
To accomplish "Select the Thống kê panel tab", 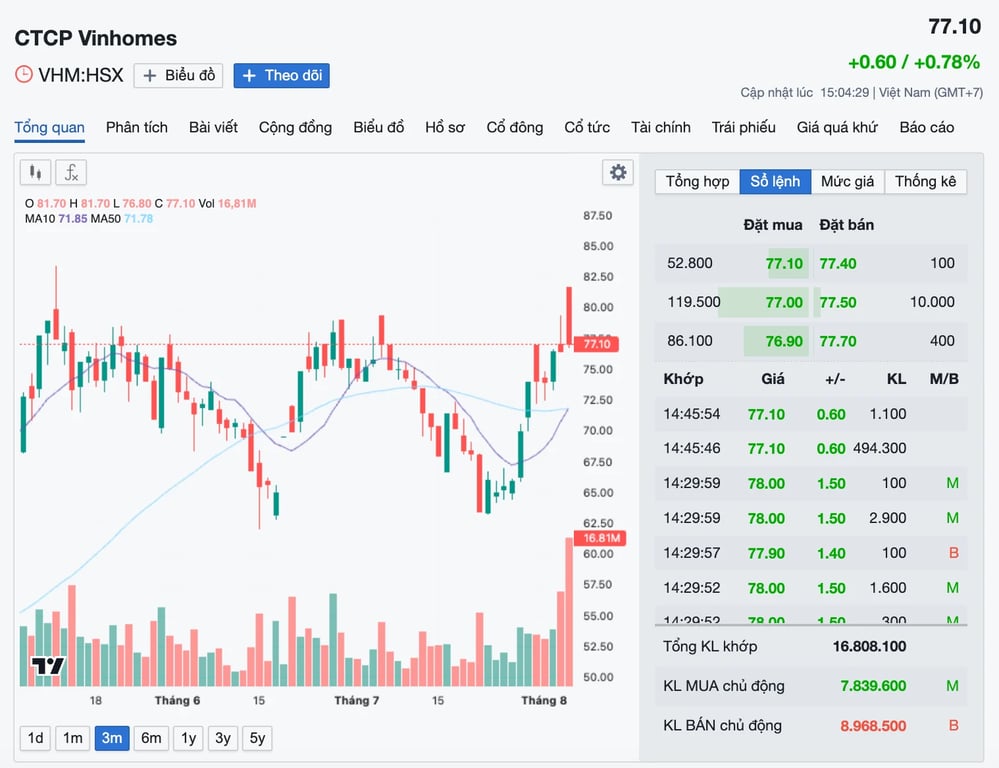I will (x=925, y=182).
